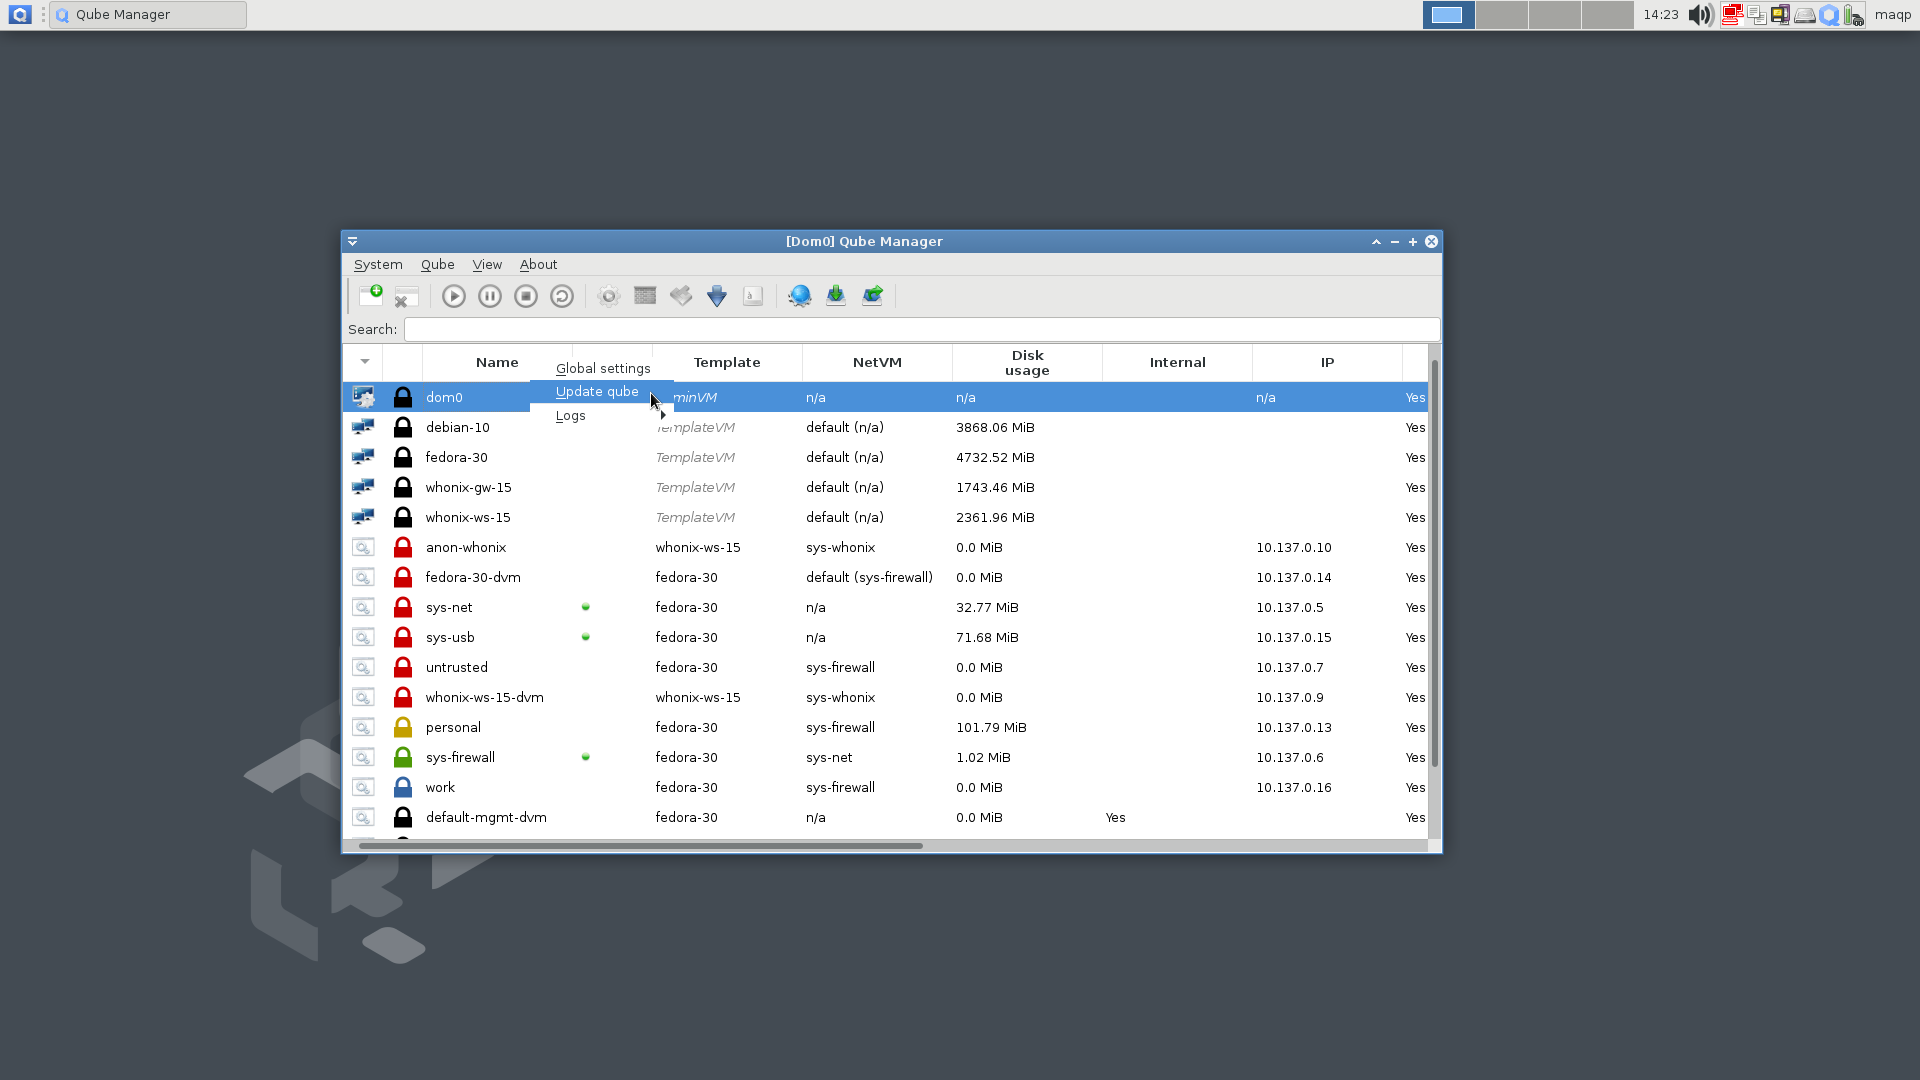The height and width of the screenshot is (1080, 1920).
Task: Click the horizontal scrollbar of the qube table
Action: click(x=640, y=846)
